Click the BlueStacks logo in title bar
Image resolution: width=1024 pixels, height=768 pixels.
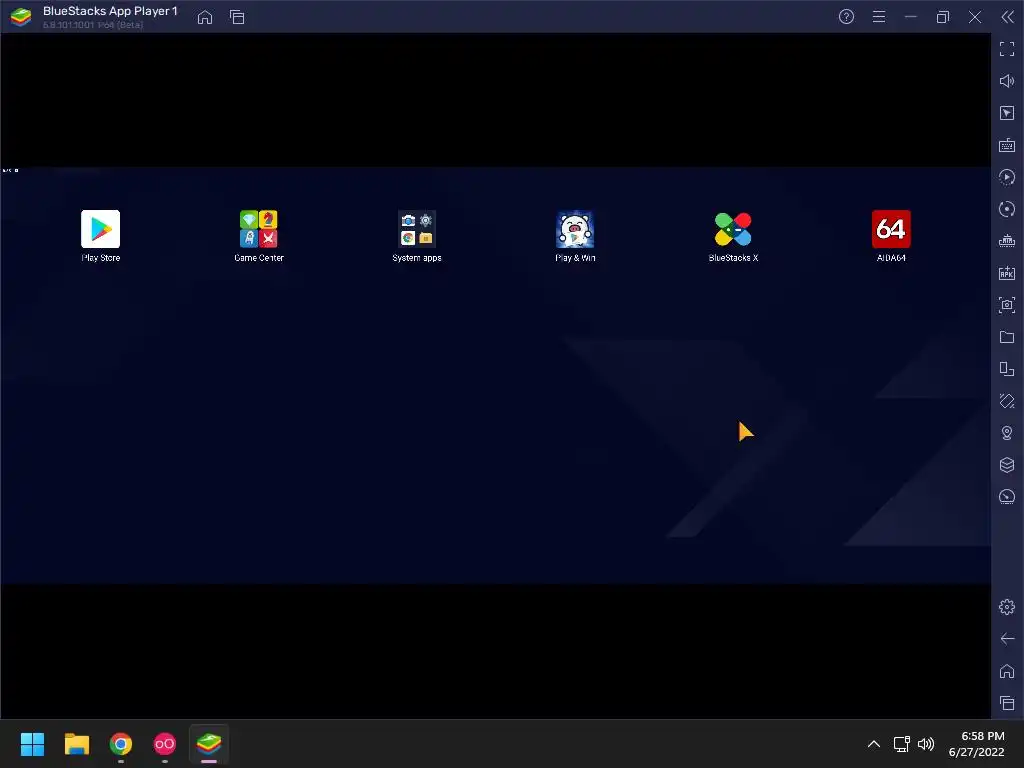[21, 17]
